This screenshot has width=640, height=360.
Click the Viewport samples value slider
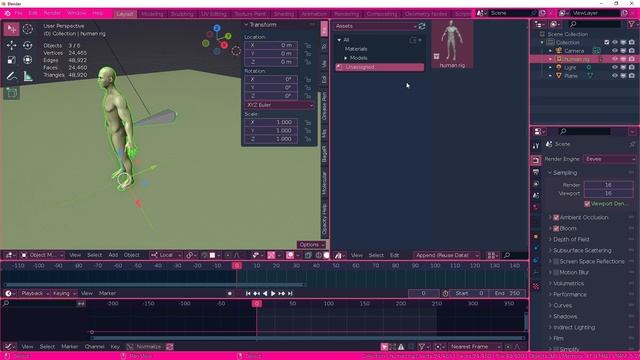coord(608,193)
